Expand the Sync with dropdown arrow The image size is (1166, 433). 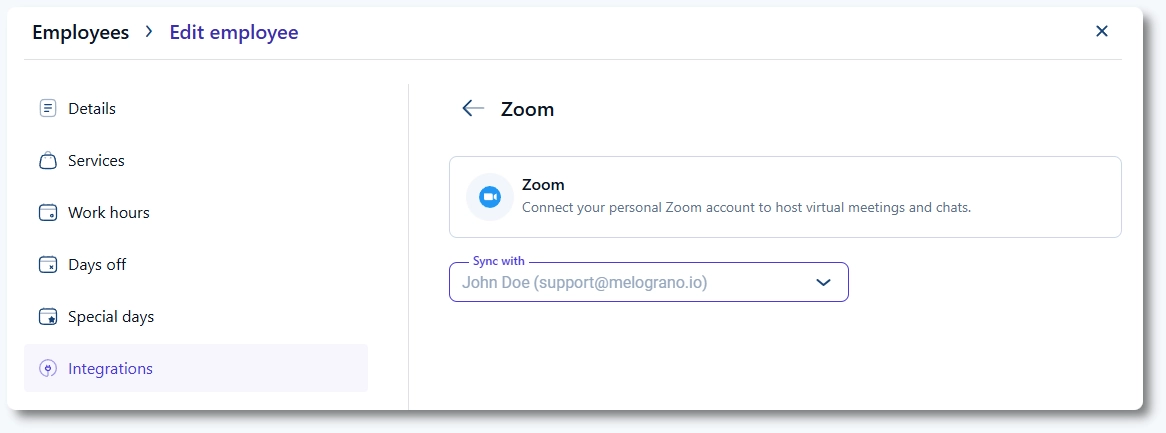tap(823, 283)
